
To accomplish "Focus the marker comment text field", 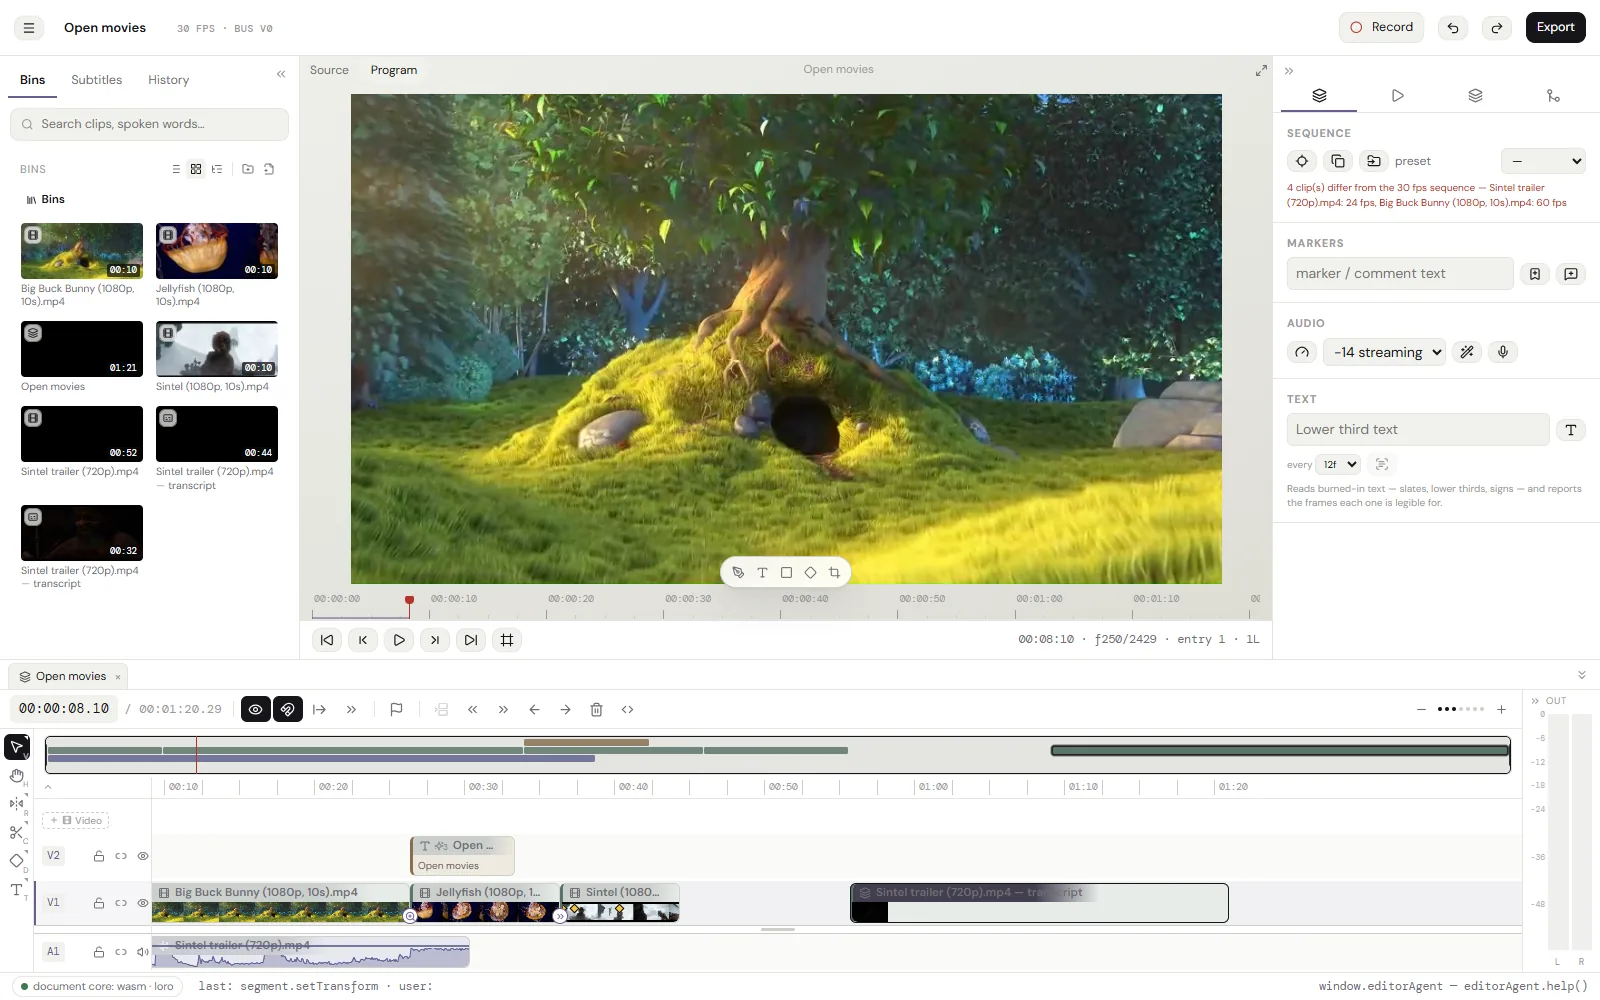I will (x=1400, y=274).
